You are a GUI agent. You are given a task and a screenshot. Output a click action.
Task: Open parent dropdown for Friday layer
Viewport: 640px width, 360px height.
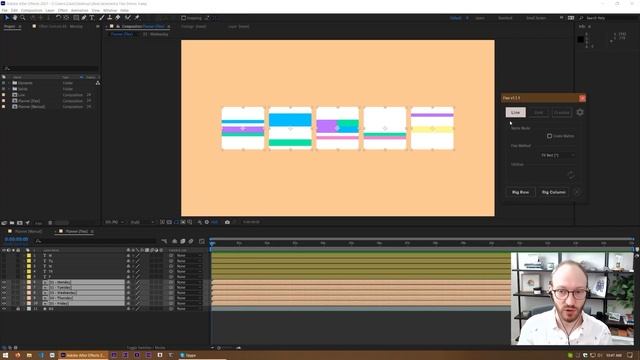click(x=189, y=303)
